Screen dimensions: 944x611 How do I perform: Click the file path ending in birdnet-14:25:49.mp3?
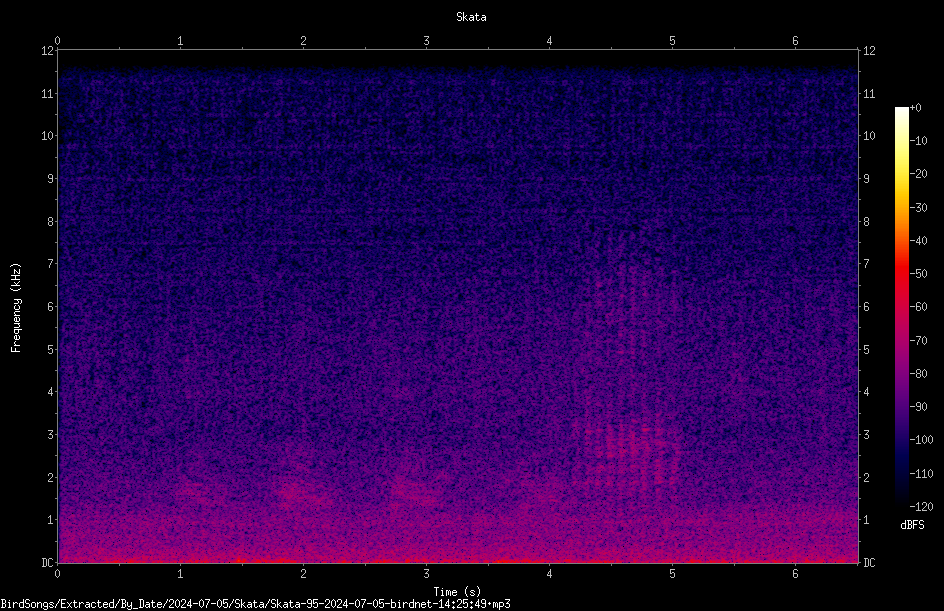255,604
